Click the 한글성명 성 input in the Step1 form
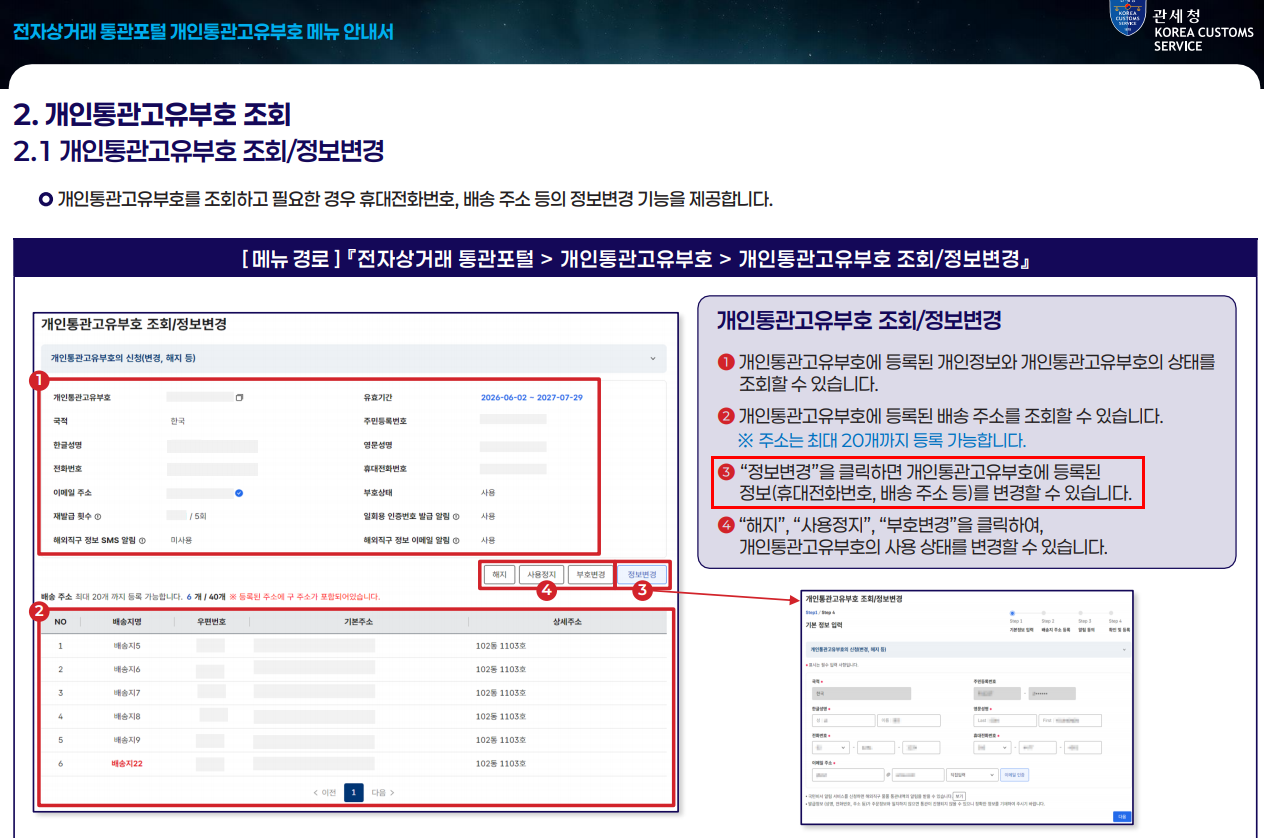 coord(844,720)
